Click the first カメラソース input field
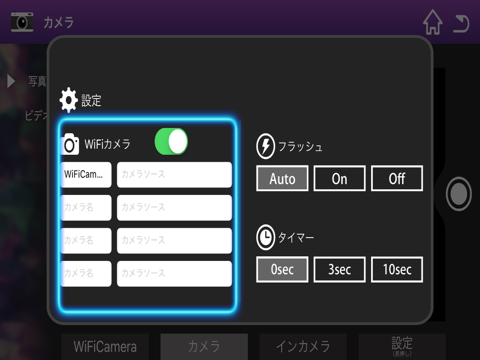480x360 pixels. 174,175
